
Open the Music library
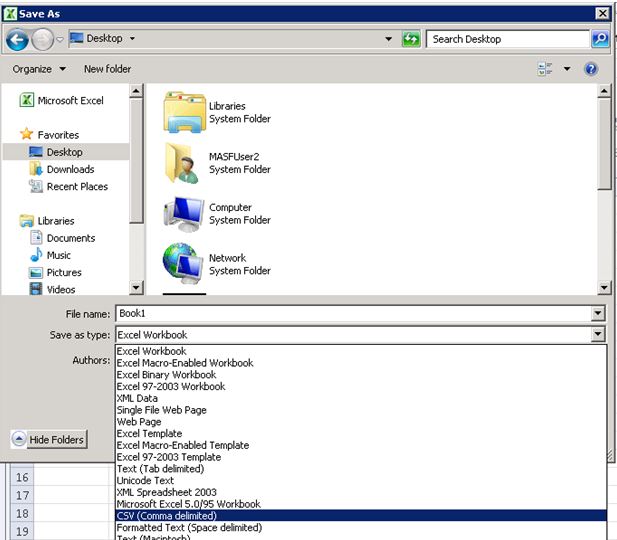click(x=50, y=255)
